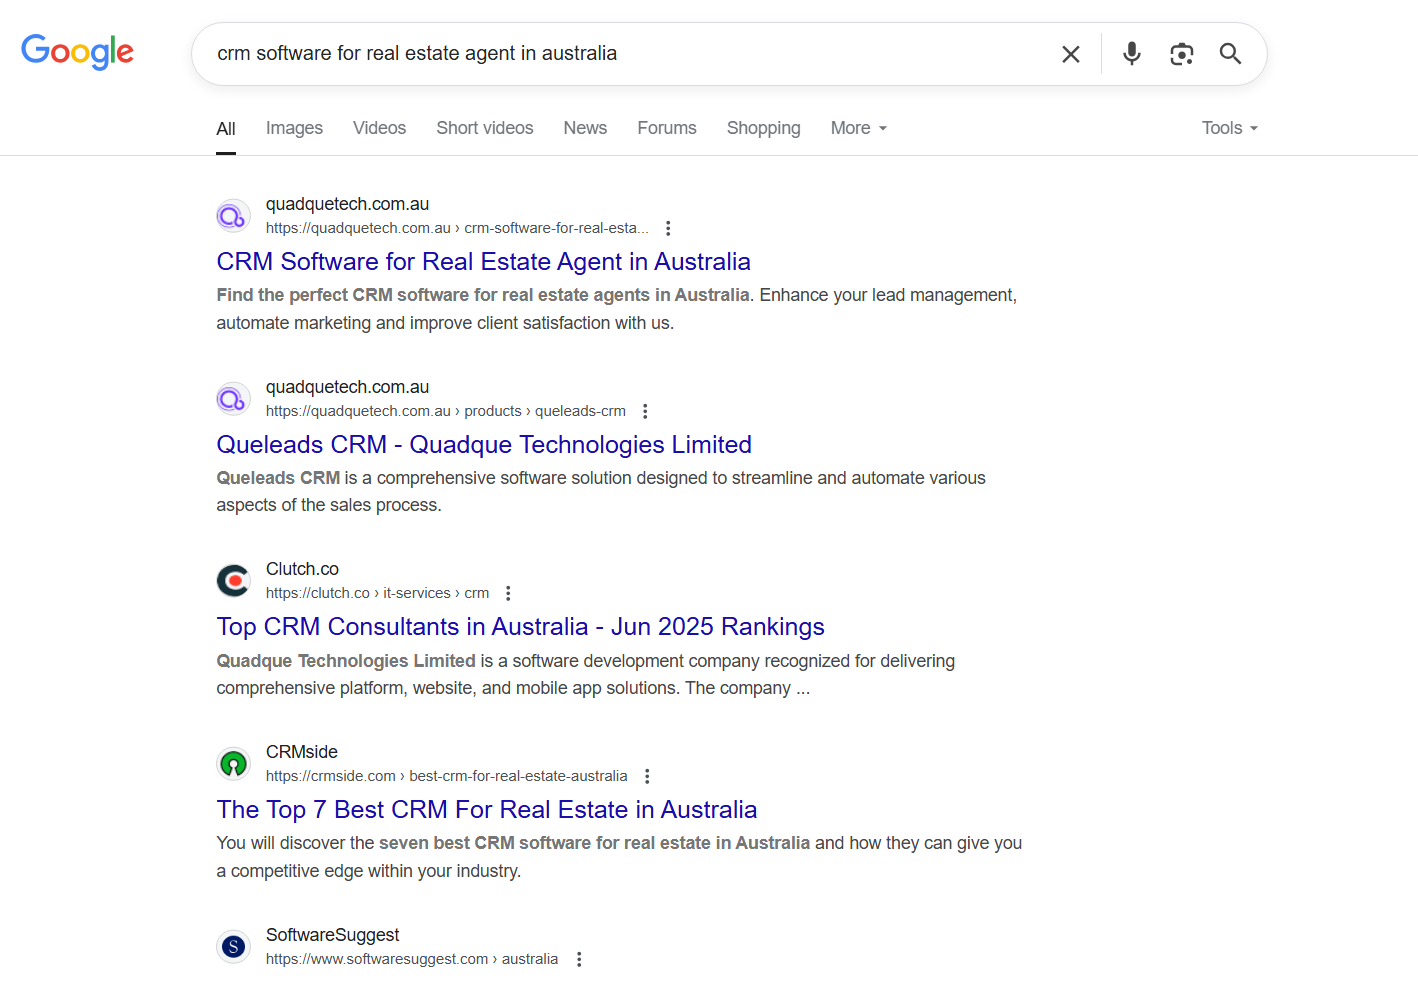This screenshot has width=1418, height=981.
Task: Switch to the News tab
Action: 585,128
